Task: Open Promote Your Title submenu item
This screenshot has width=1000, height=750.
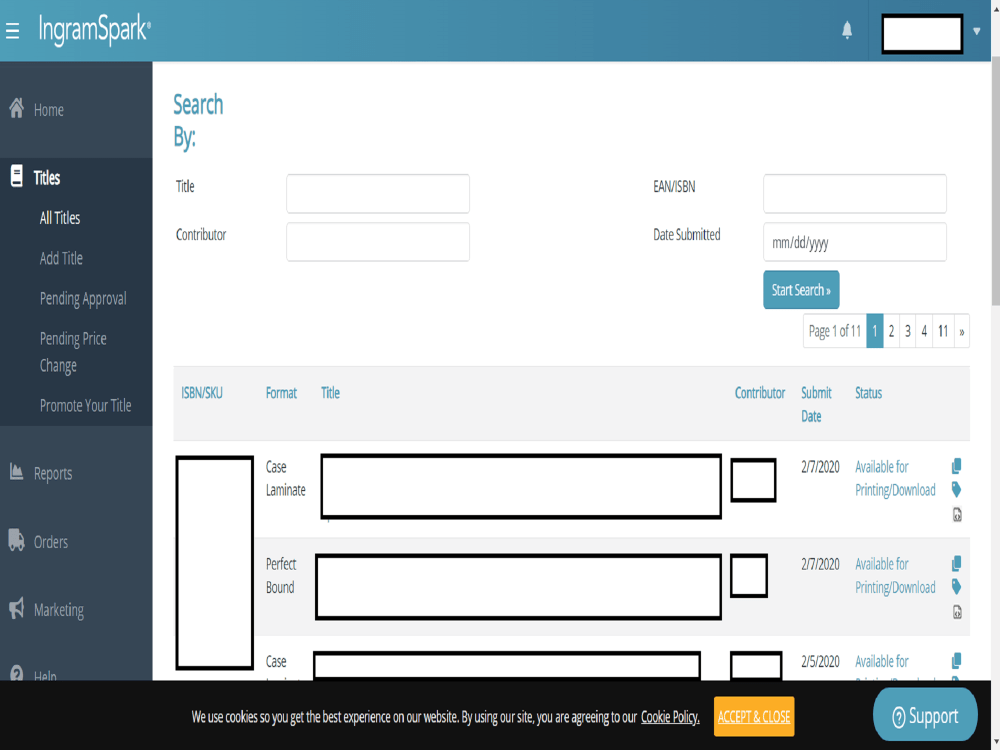Action: click(x=85, y=406)
